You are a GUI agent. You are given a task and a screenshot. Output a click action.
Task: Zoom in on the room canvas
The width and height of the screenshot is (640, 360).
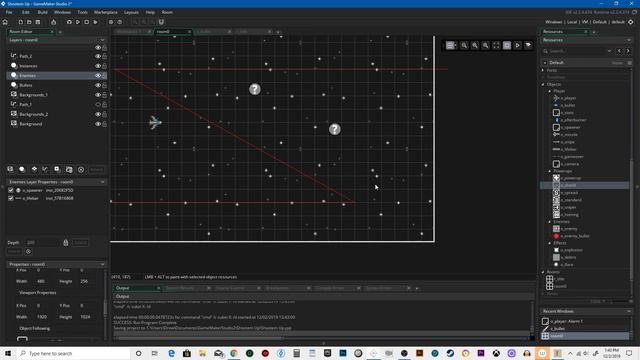click(485, 45)
